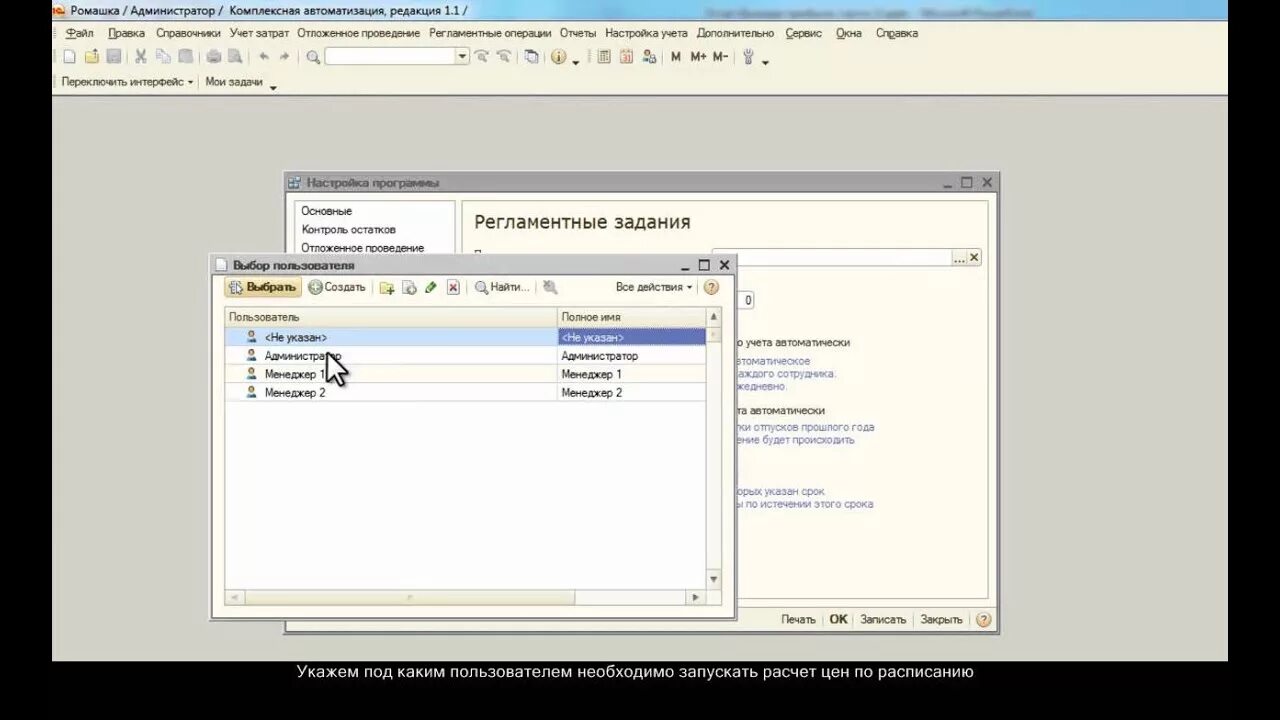The image size is (1280, 720).
Task: Click the Полное имя column header
Action: coord(631,317)
